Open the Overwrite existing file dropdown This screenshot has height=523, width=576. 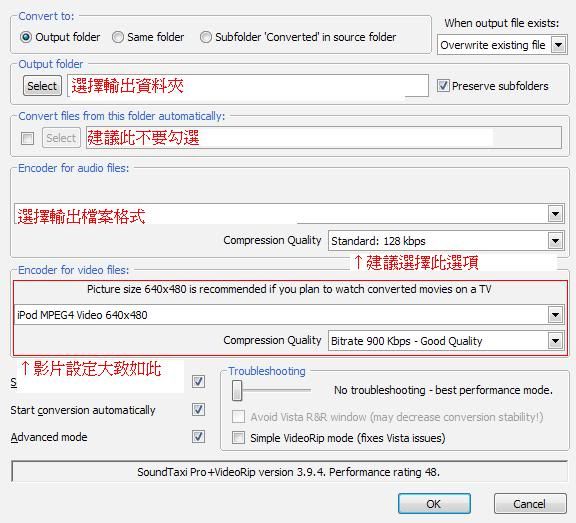(x=502, y=45)
